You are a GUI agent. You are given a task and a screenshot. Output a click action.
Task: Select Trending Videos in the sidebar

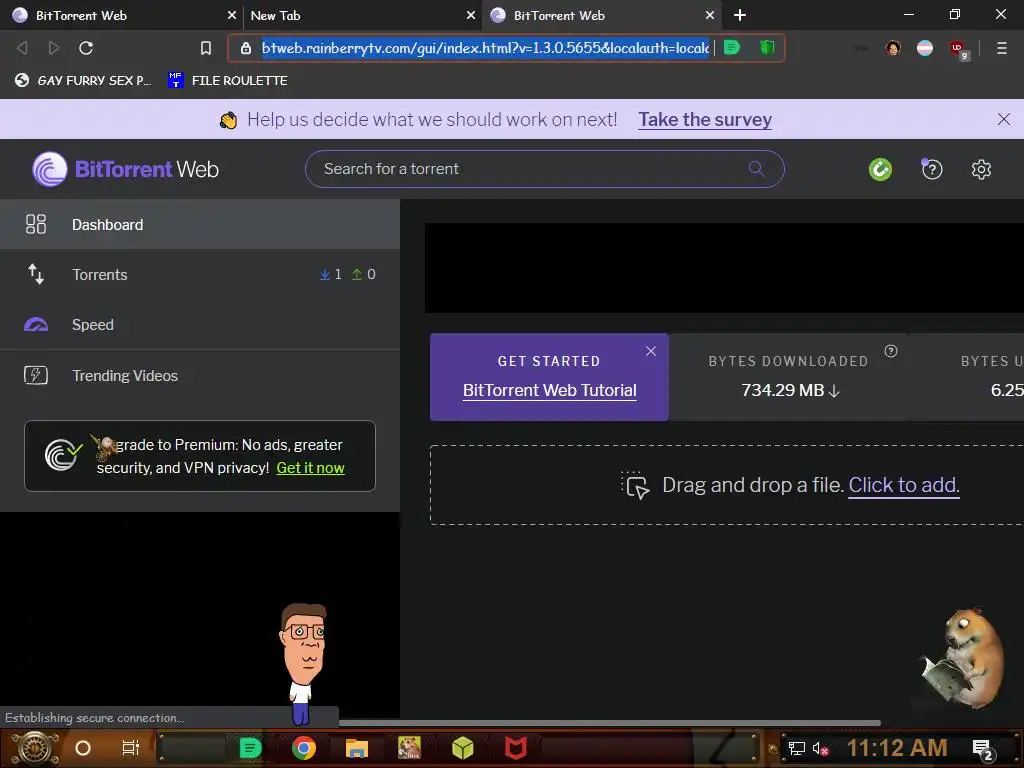click(x=200, y=375)
